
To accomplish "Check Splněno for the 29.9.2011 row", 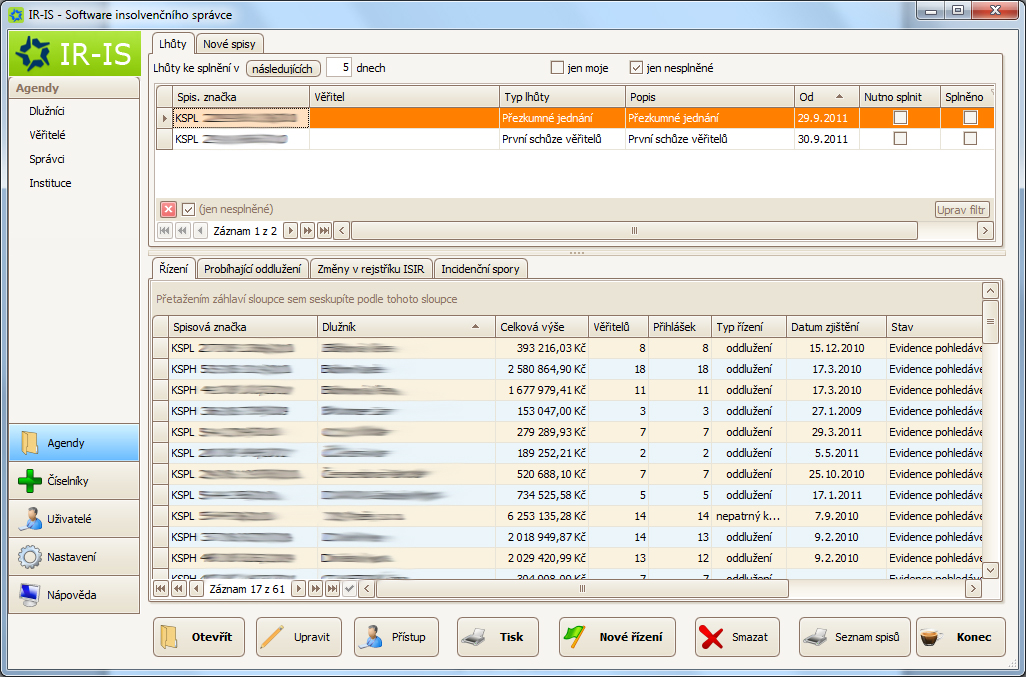I will click(970, 118).
